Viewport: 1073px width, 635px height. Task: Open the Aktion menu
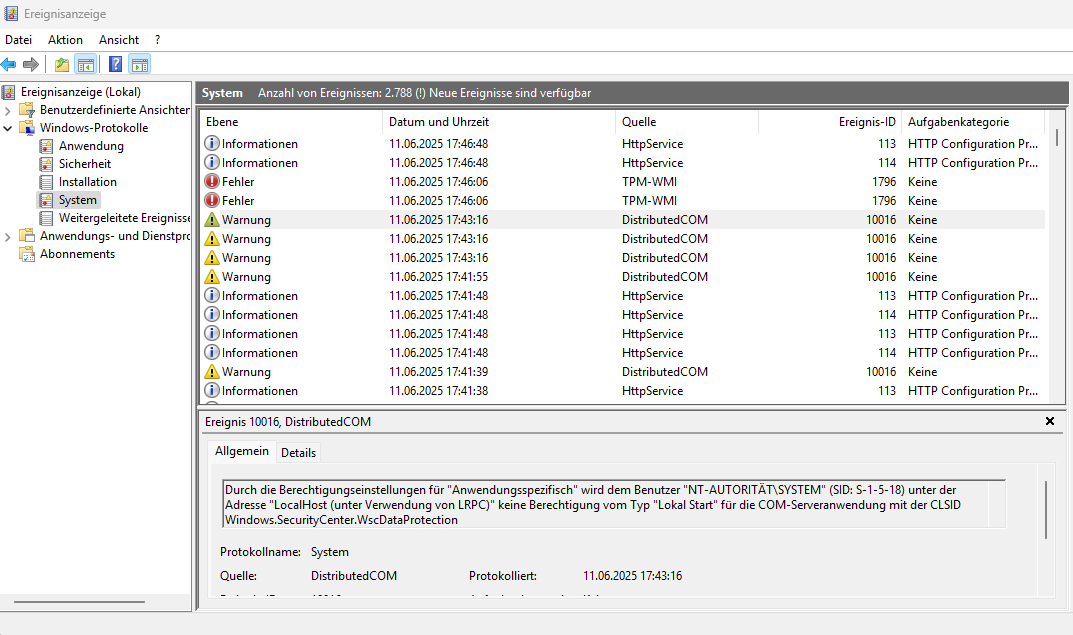(x=65, y=40)
